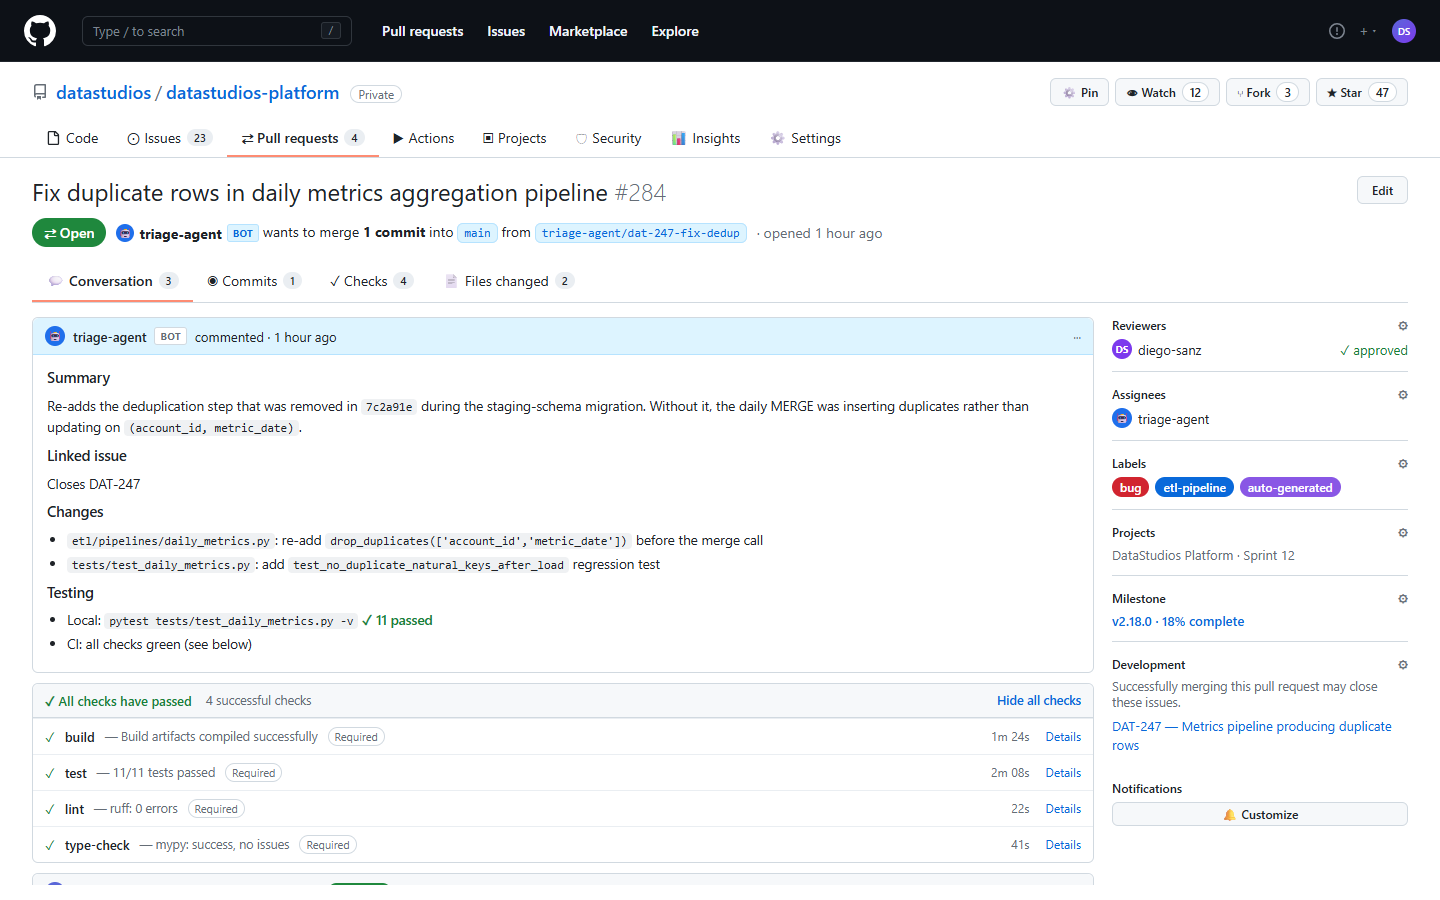Click DataStudios Platform · Sprint 12 project
1440x900 pixels.
point(1203,555)
